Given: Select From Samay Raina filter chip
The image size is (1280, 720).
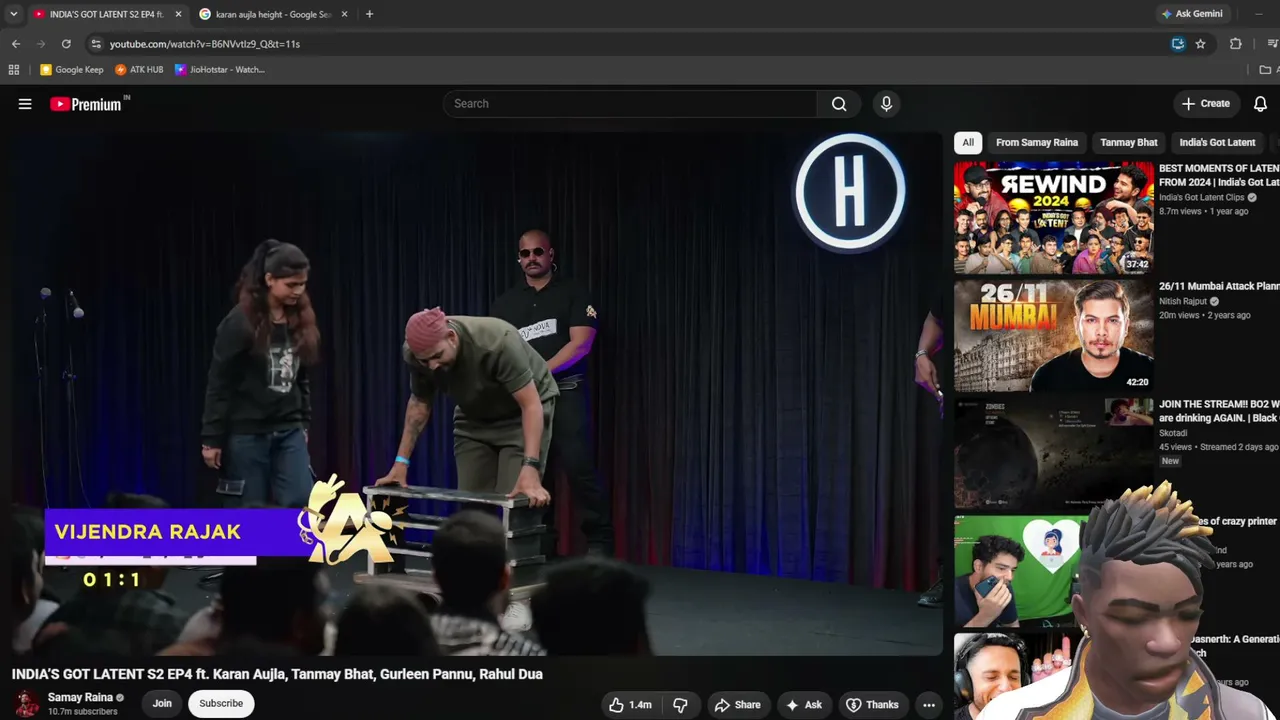Looking at the screenshot, I should click(x=1037, y=143).
